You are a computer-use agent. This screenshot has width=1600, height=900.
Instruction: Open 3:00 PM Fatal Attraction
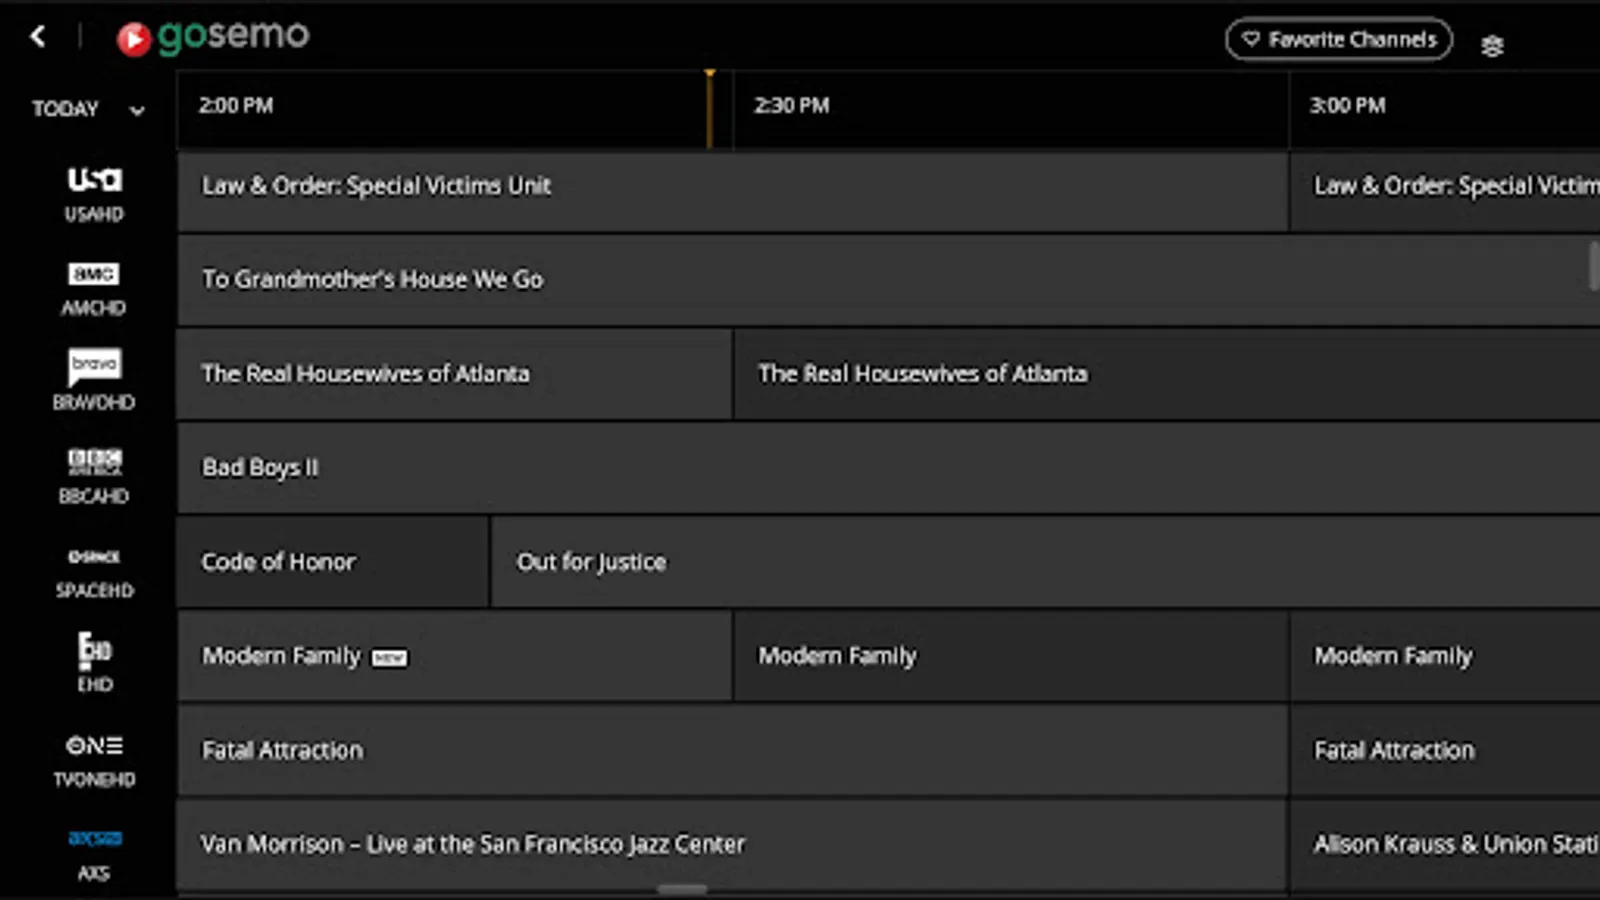click(1445, 751)
